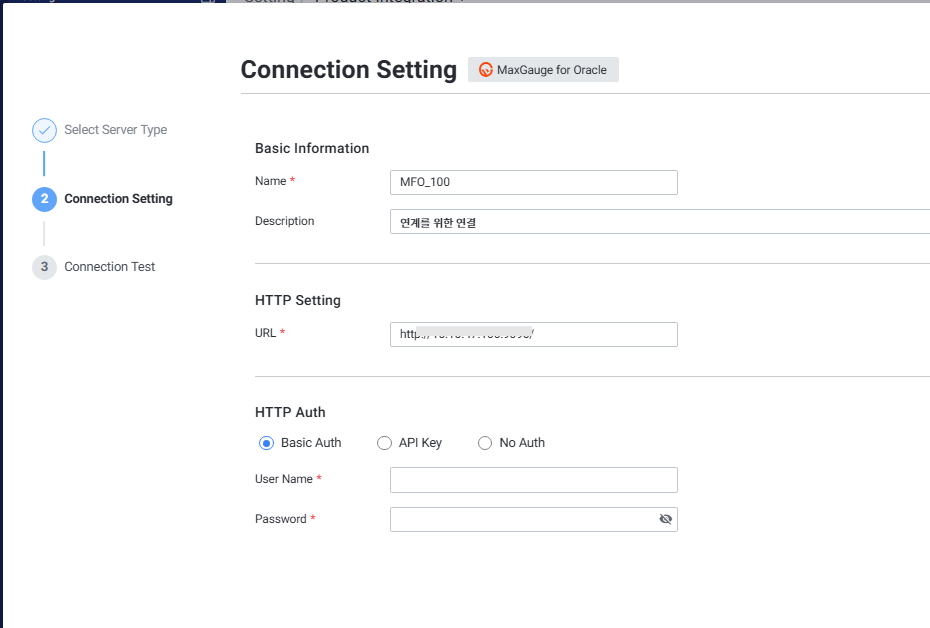
Task: Click the Connection Setting step in sidebar
Action: click(x=118, y=199)
